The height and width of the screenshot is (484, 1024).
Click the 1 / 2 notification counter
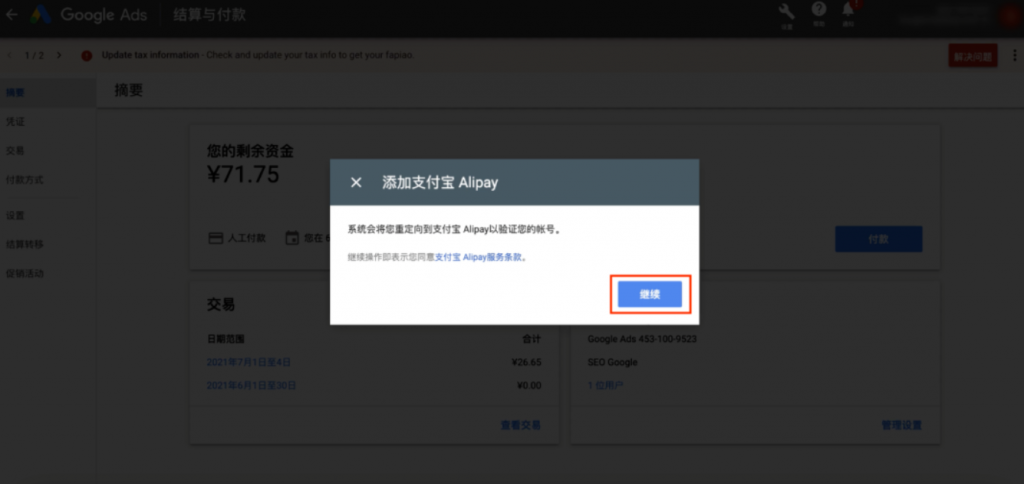coord(34,56)
